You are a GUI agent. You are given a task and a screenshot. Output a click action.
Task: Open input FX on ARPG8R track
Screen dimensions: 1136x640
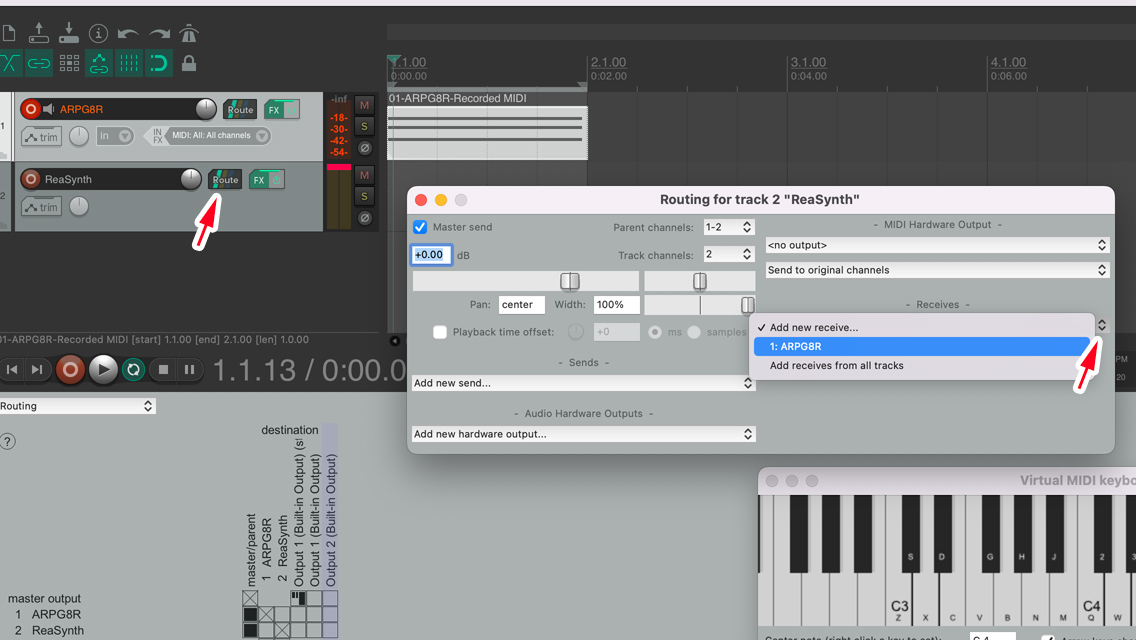tap(157, 136)
